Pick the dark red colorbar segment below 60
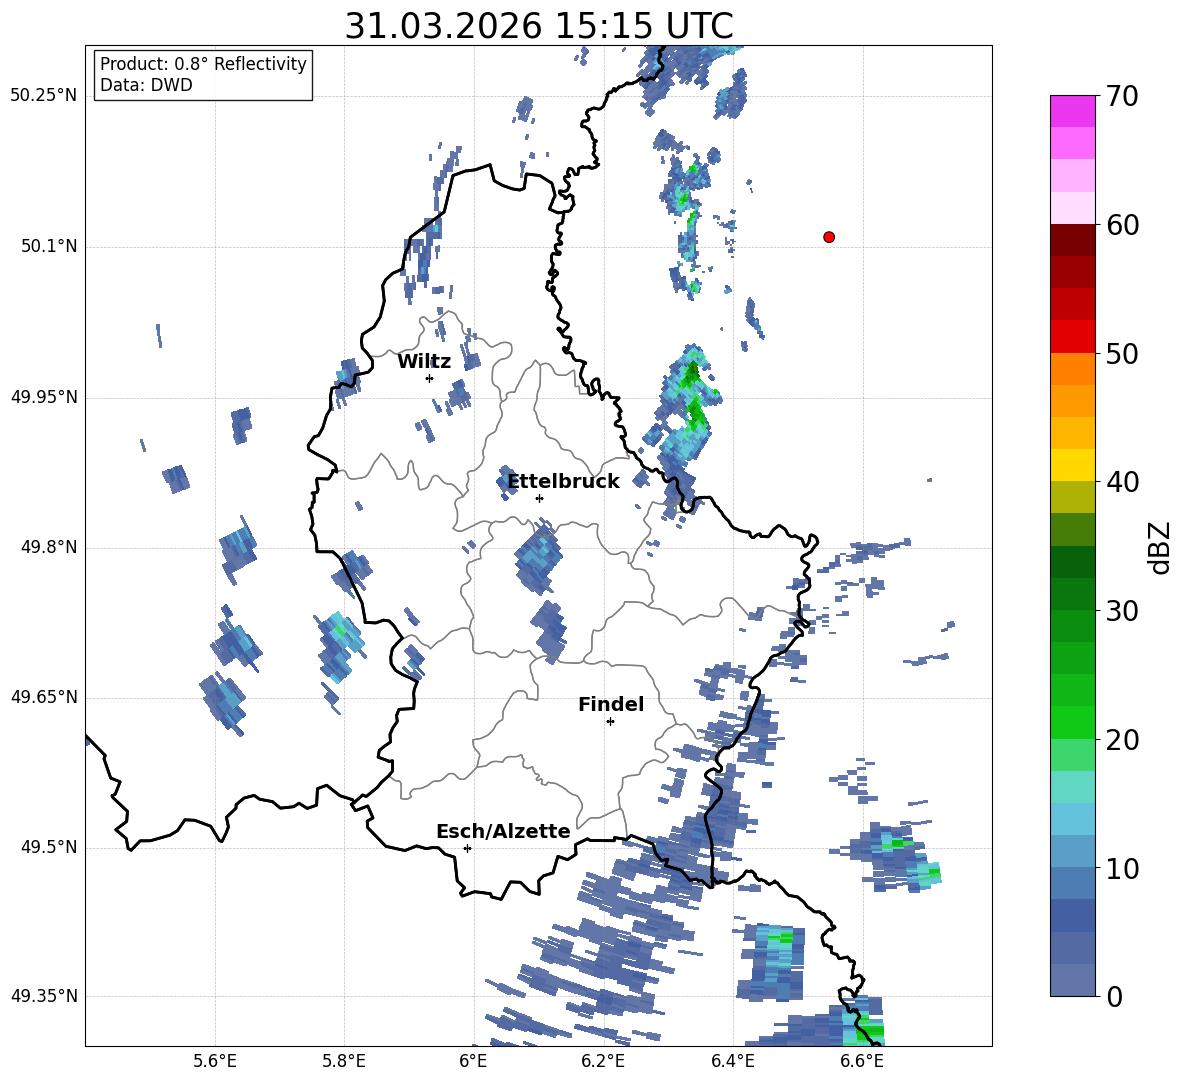 1072,240
